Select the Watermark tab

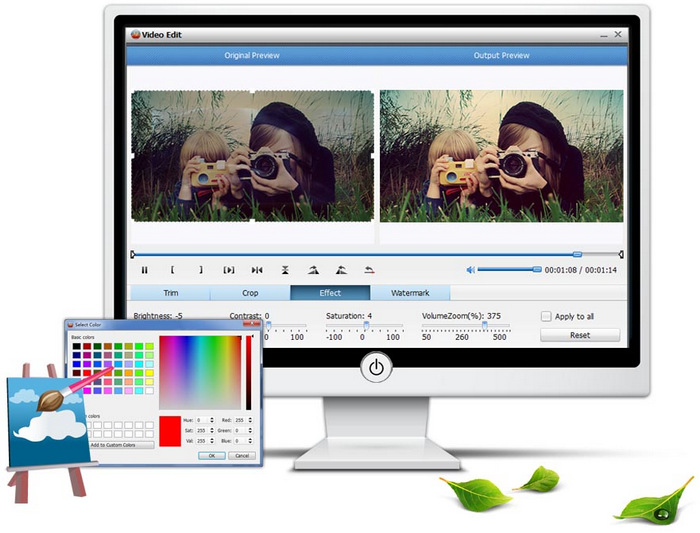pyautogui.click(x=409, y=293)
